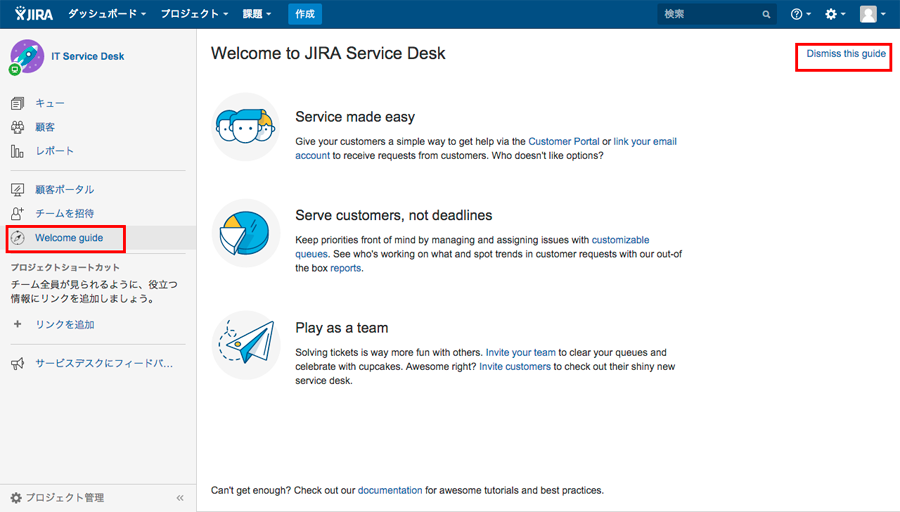This screenshot has height=512, width=900.
Task: Click the Play as a team heading
Action: (342, 328)
